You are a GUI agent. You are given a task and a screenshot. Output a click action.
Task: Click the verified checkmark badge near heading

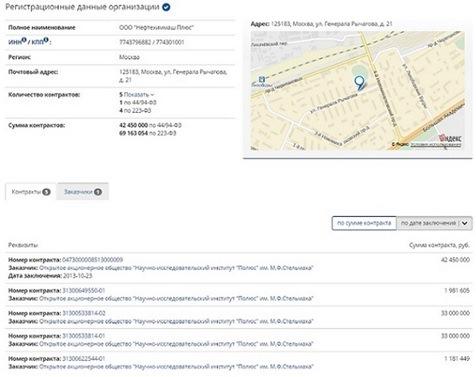click(x=166, y=7)
